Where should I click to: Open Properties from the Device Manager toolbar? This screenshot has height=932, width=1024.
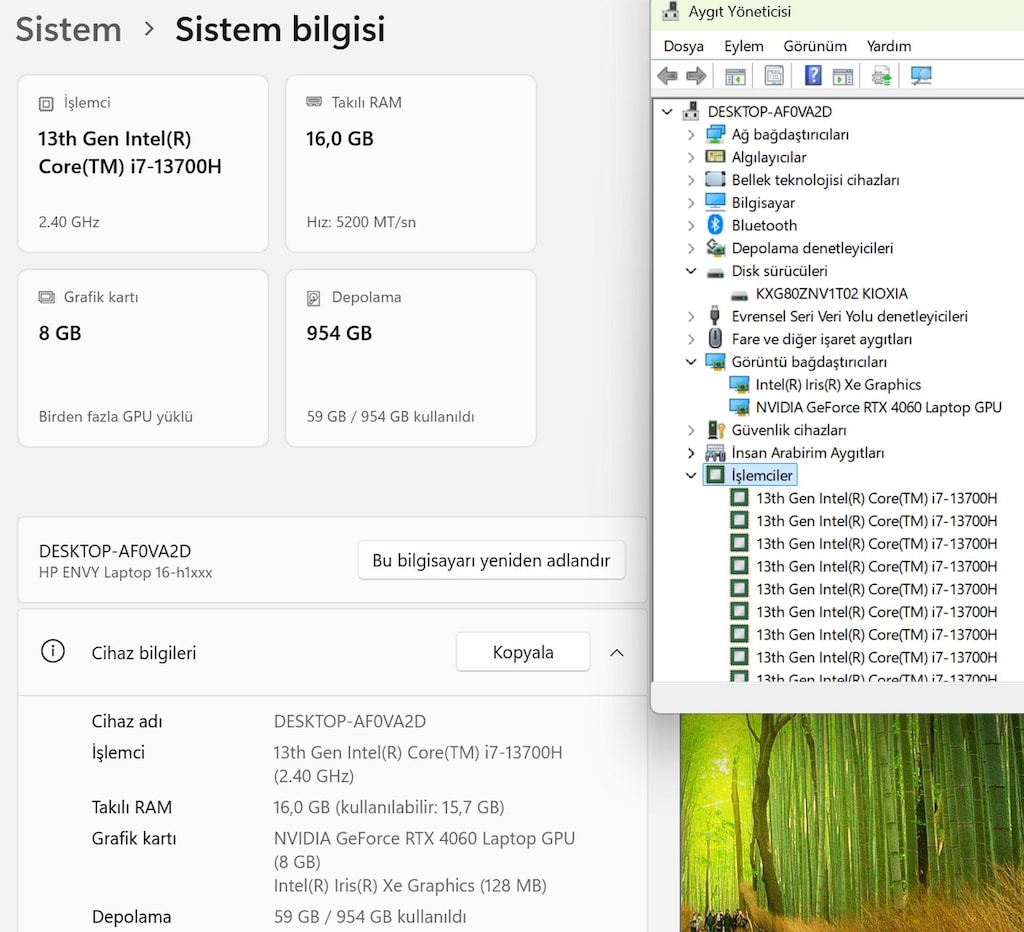tap(774, 76)
